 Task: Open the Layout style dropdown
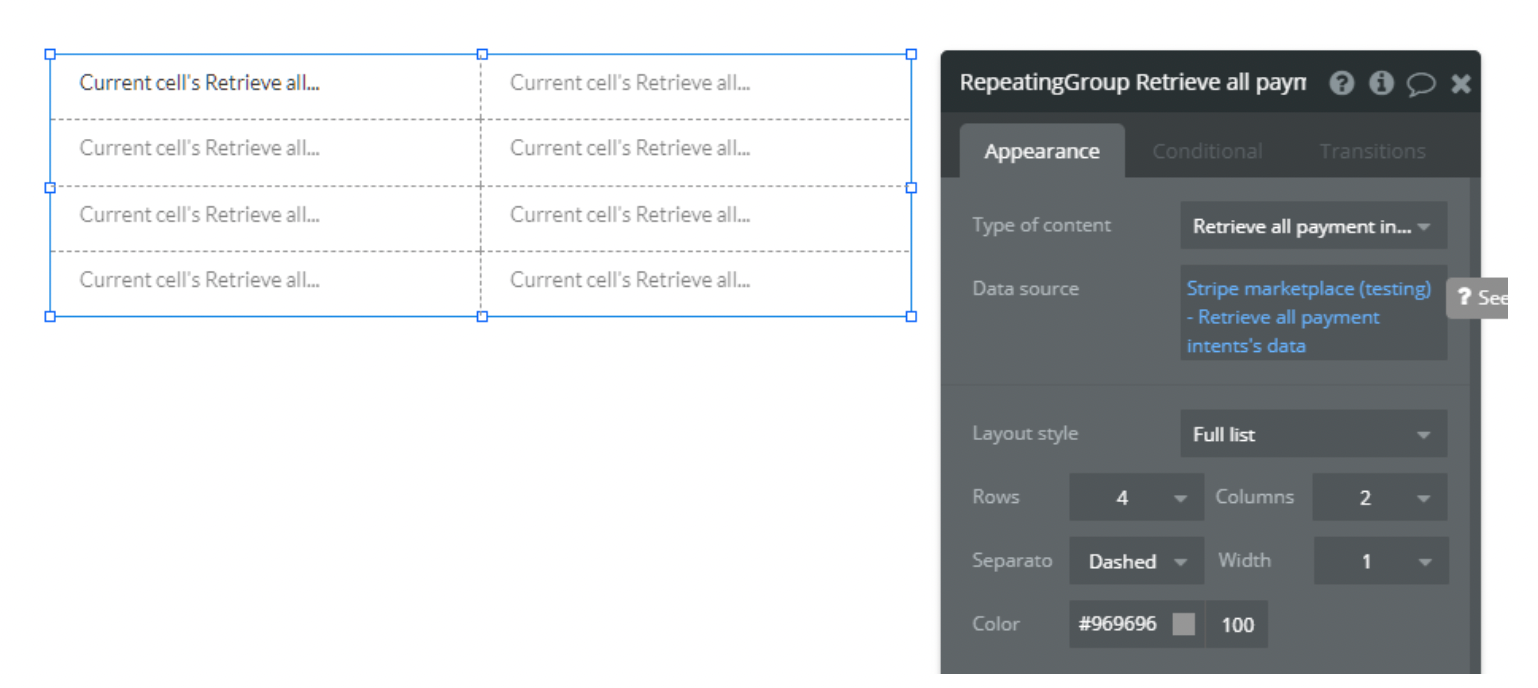click(1312, 434)
